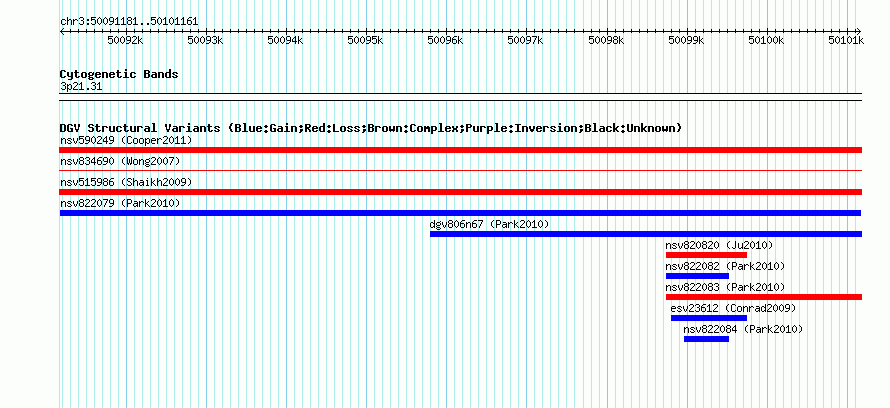The width and height of the screenshot is (890, 408).
Task: Open the esv23612 (Conrad2009) label
Action: click(733, 308)
